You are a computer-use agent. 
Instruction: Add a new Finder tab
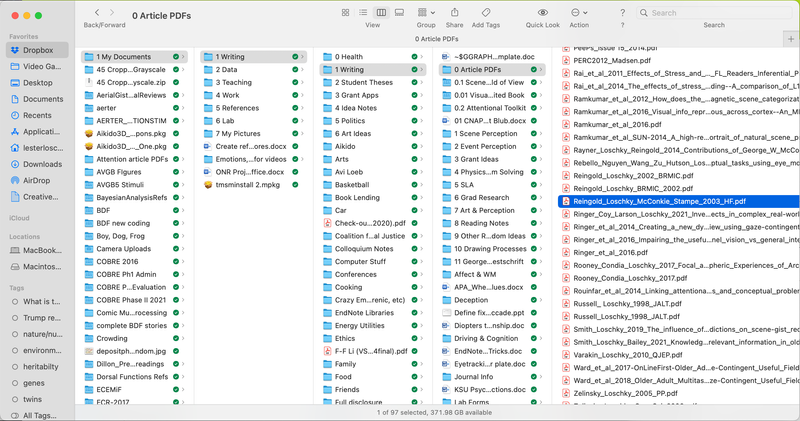click(x=791, y=39)
